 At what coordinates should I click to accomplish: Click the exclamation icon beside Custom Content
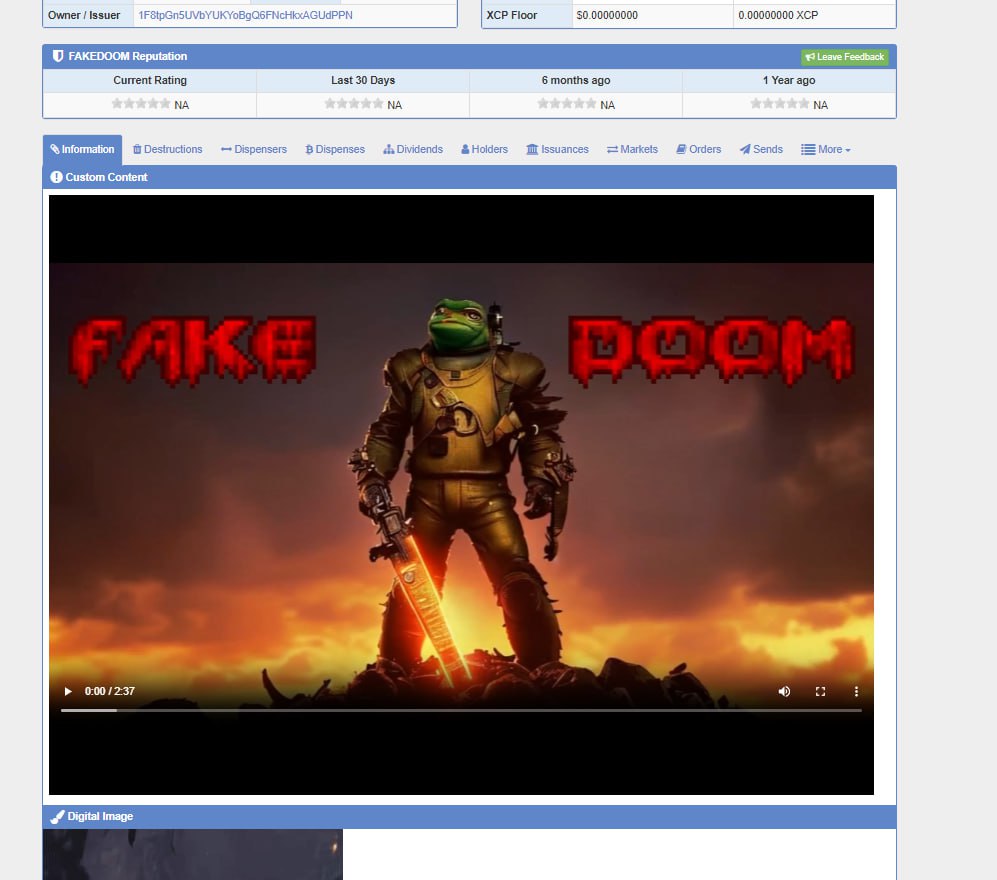point(57,177)
